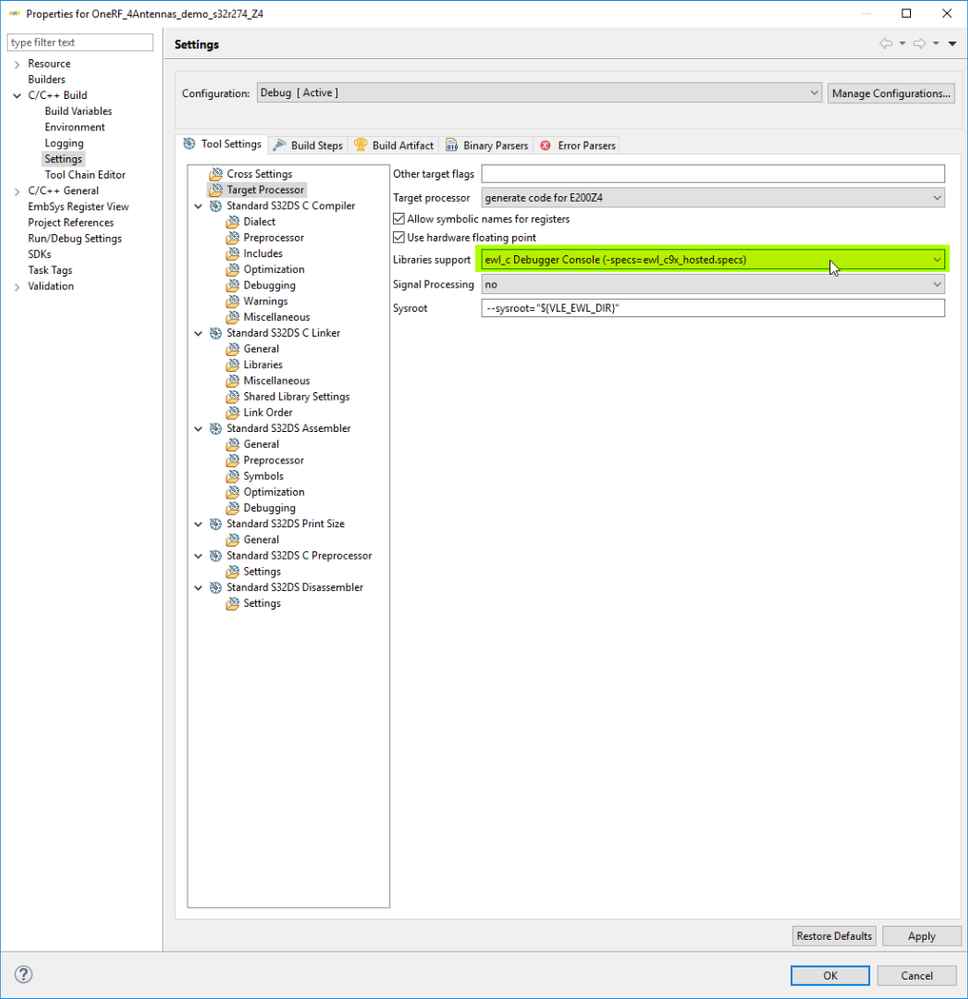The height and width of the screenshot is (999, 968).
Task: Select Tool Chain Editor in sidebar
Action: tap(85, 175)
